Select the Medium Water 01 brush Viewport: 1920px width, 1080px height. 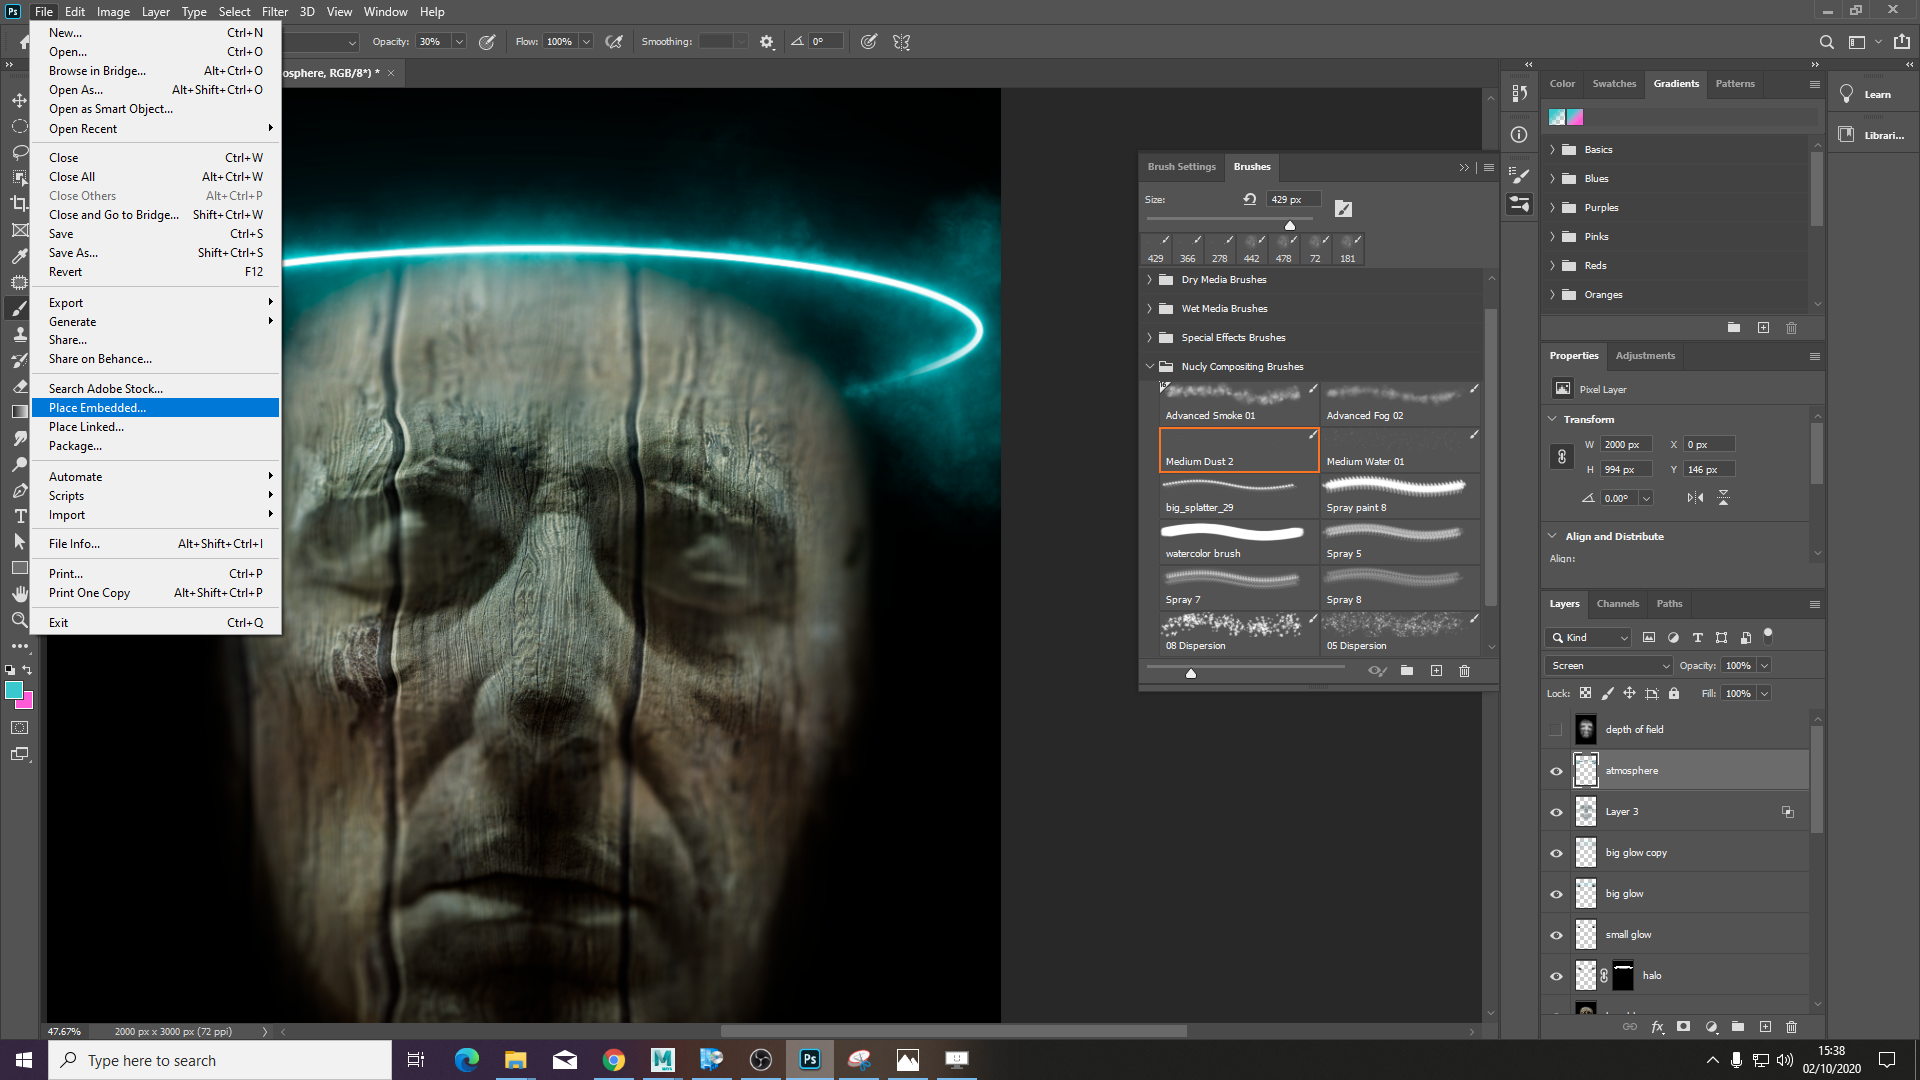(x=1400, y=450)
